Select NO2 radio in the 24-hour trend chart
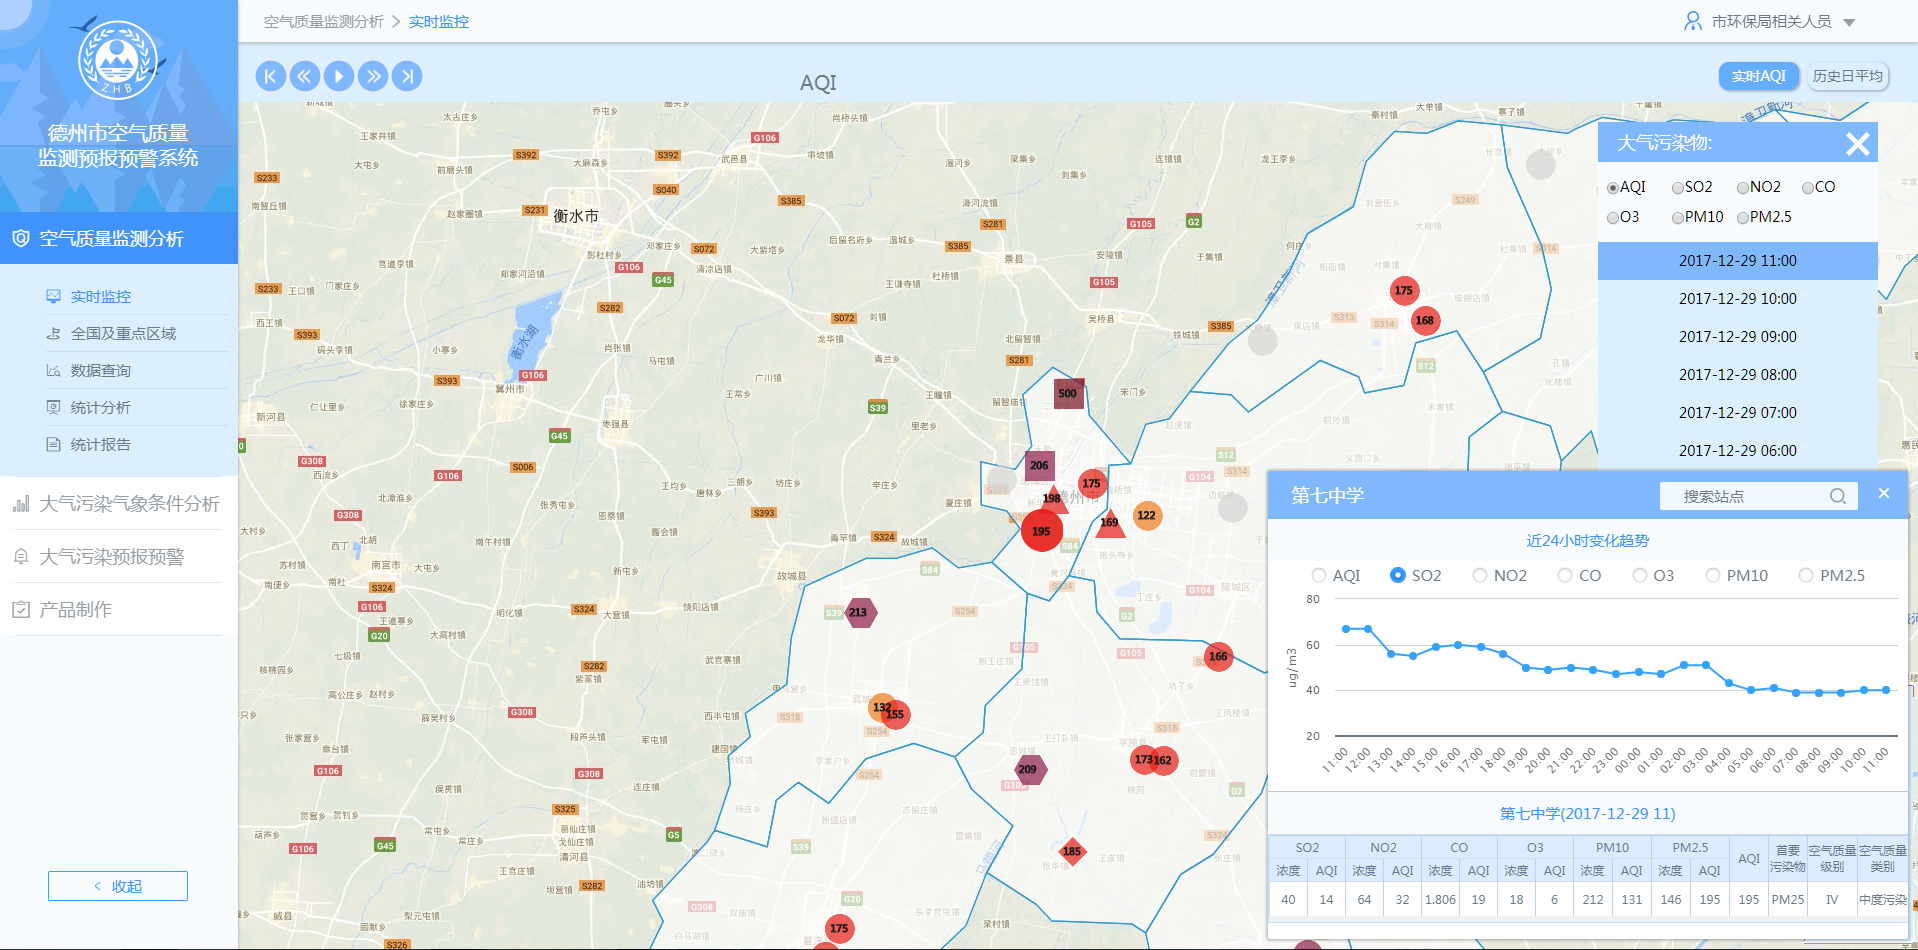This screenshot has width=1918, height=950. (x=1480, y=575)
